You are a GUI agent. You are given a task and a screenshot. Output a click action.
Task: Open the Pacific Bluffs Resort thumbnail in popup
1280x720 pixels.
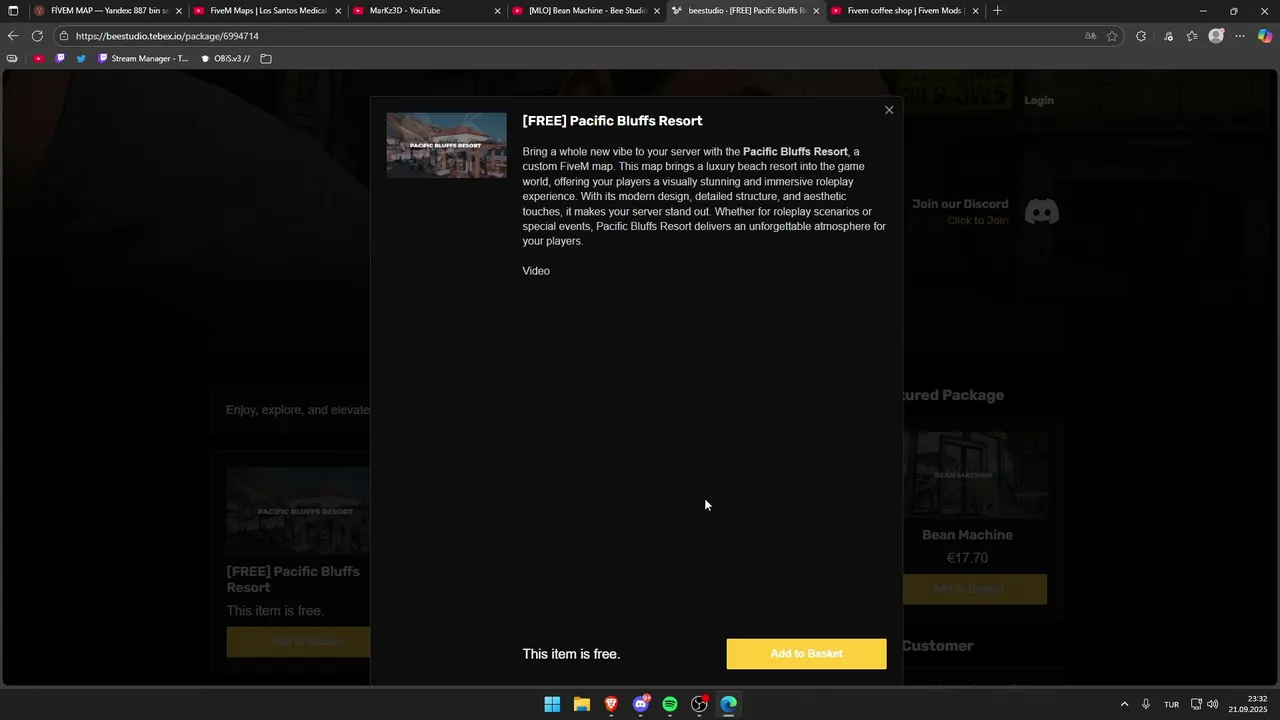tap(447, 145)
